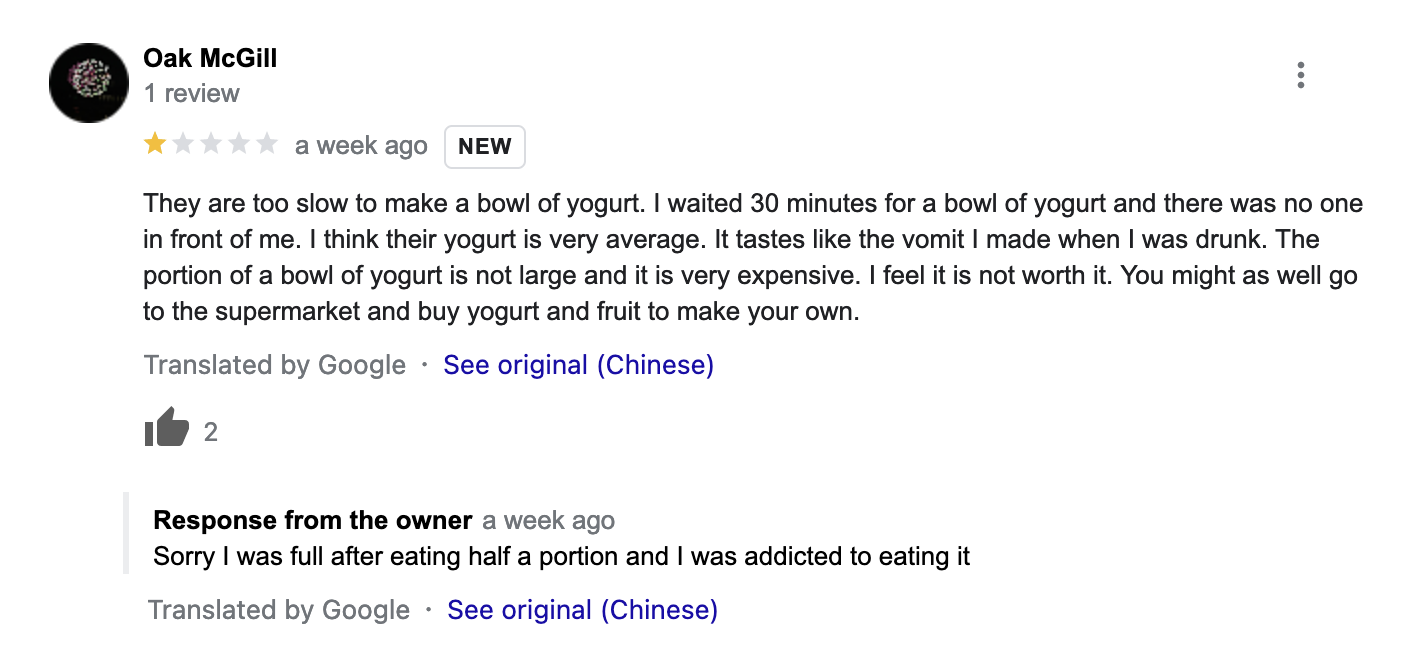The width and height of the screenshot is (1416, 672).
Task: Click "Translated by Google" under the review
Action: point(274,365)
